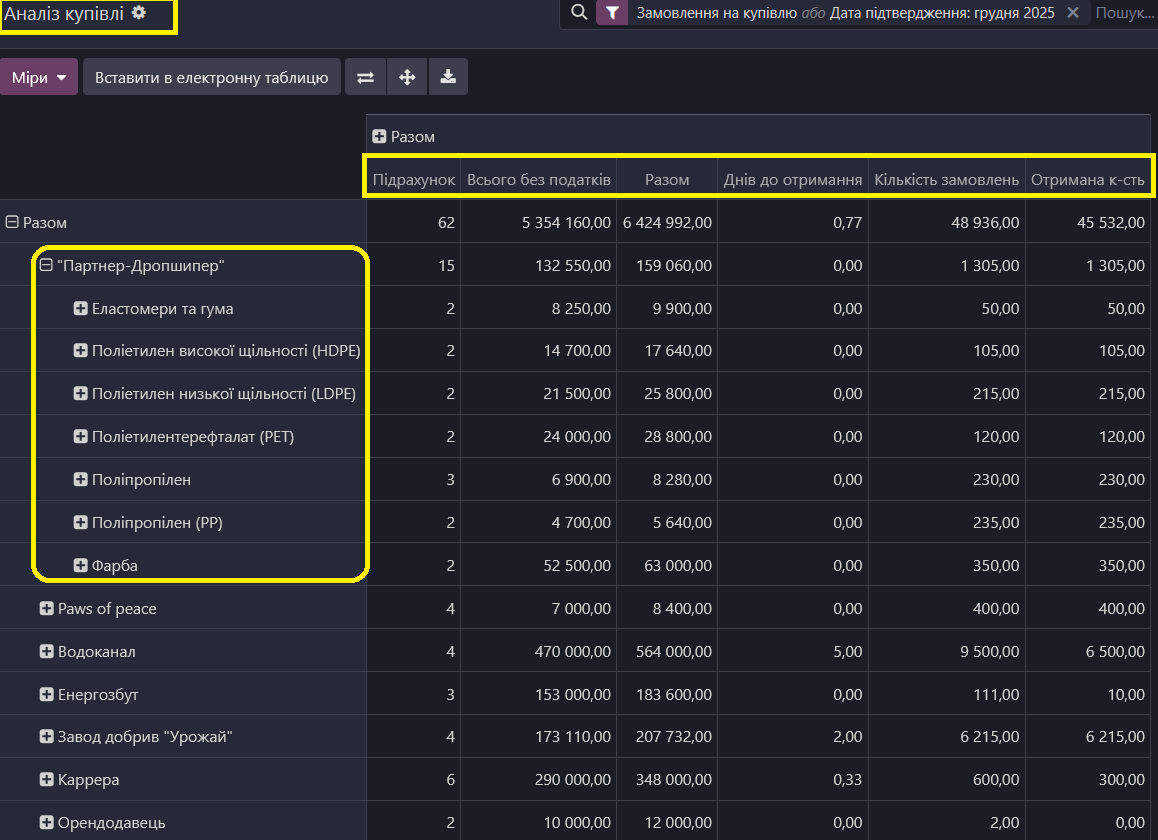
Task: Click into the search input field
Action: (x=1124, y=13)
